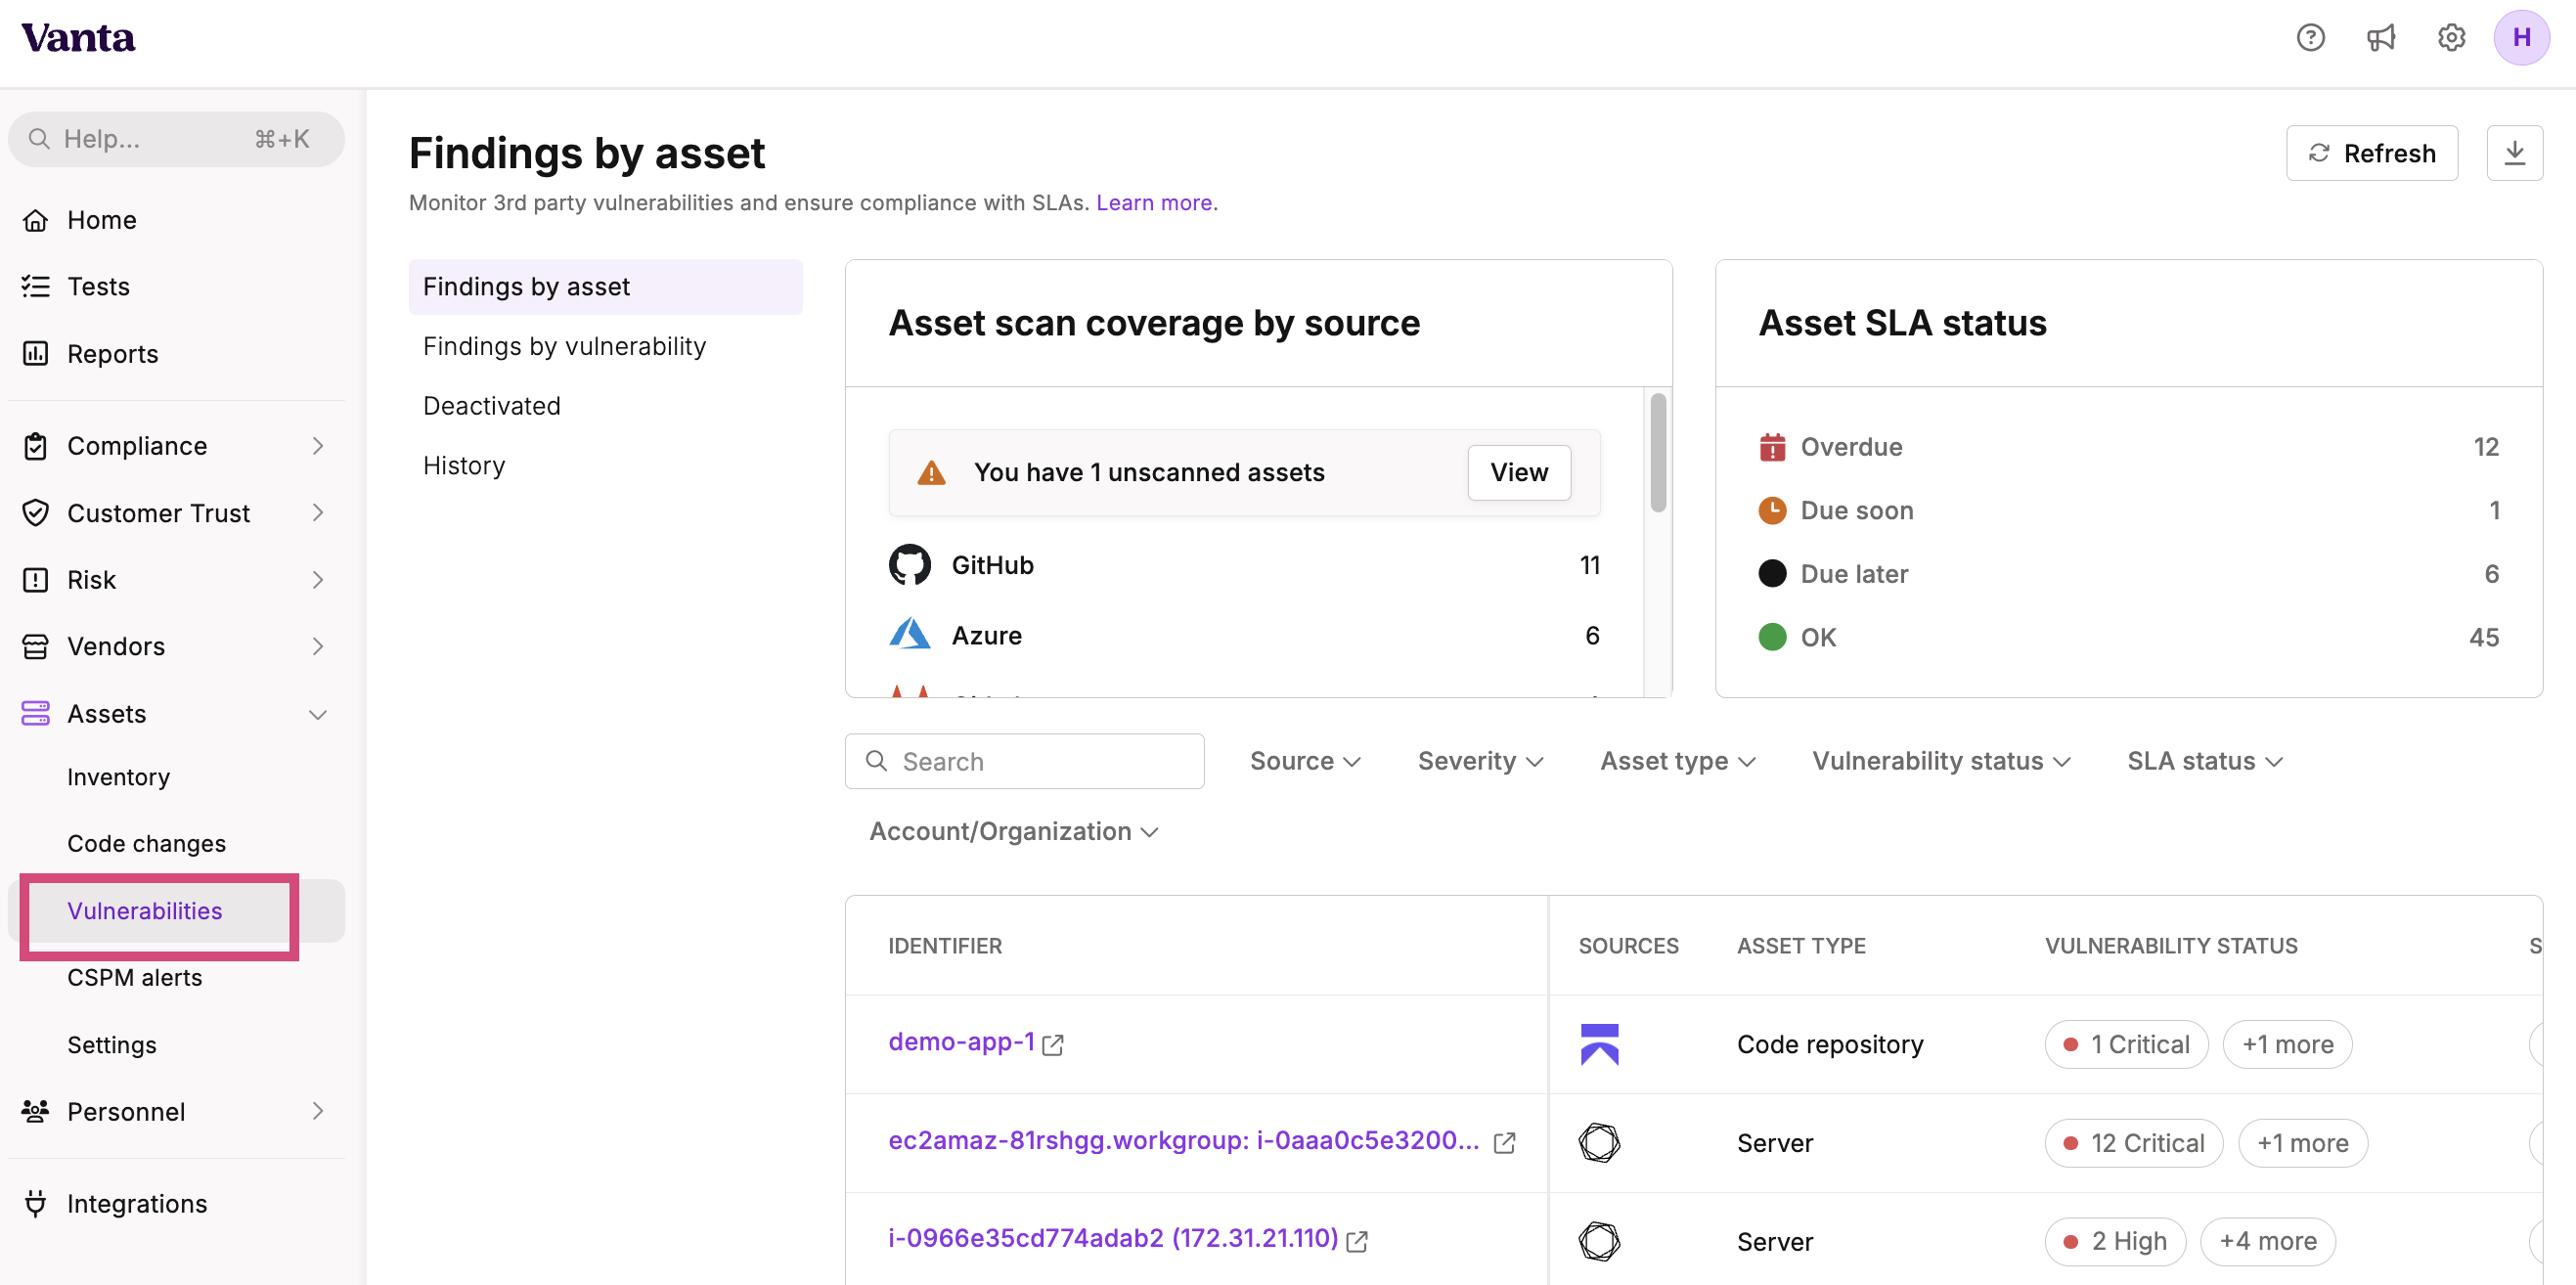Open external link icon beside i-0966e35cd774adab2
The height and width of the screenshot is (1285, 2576).
(1357, 1242)
